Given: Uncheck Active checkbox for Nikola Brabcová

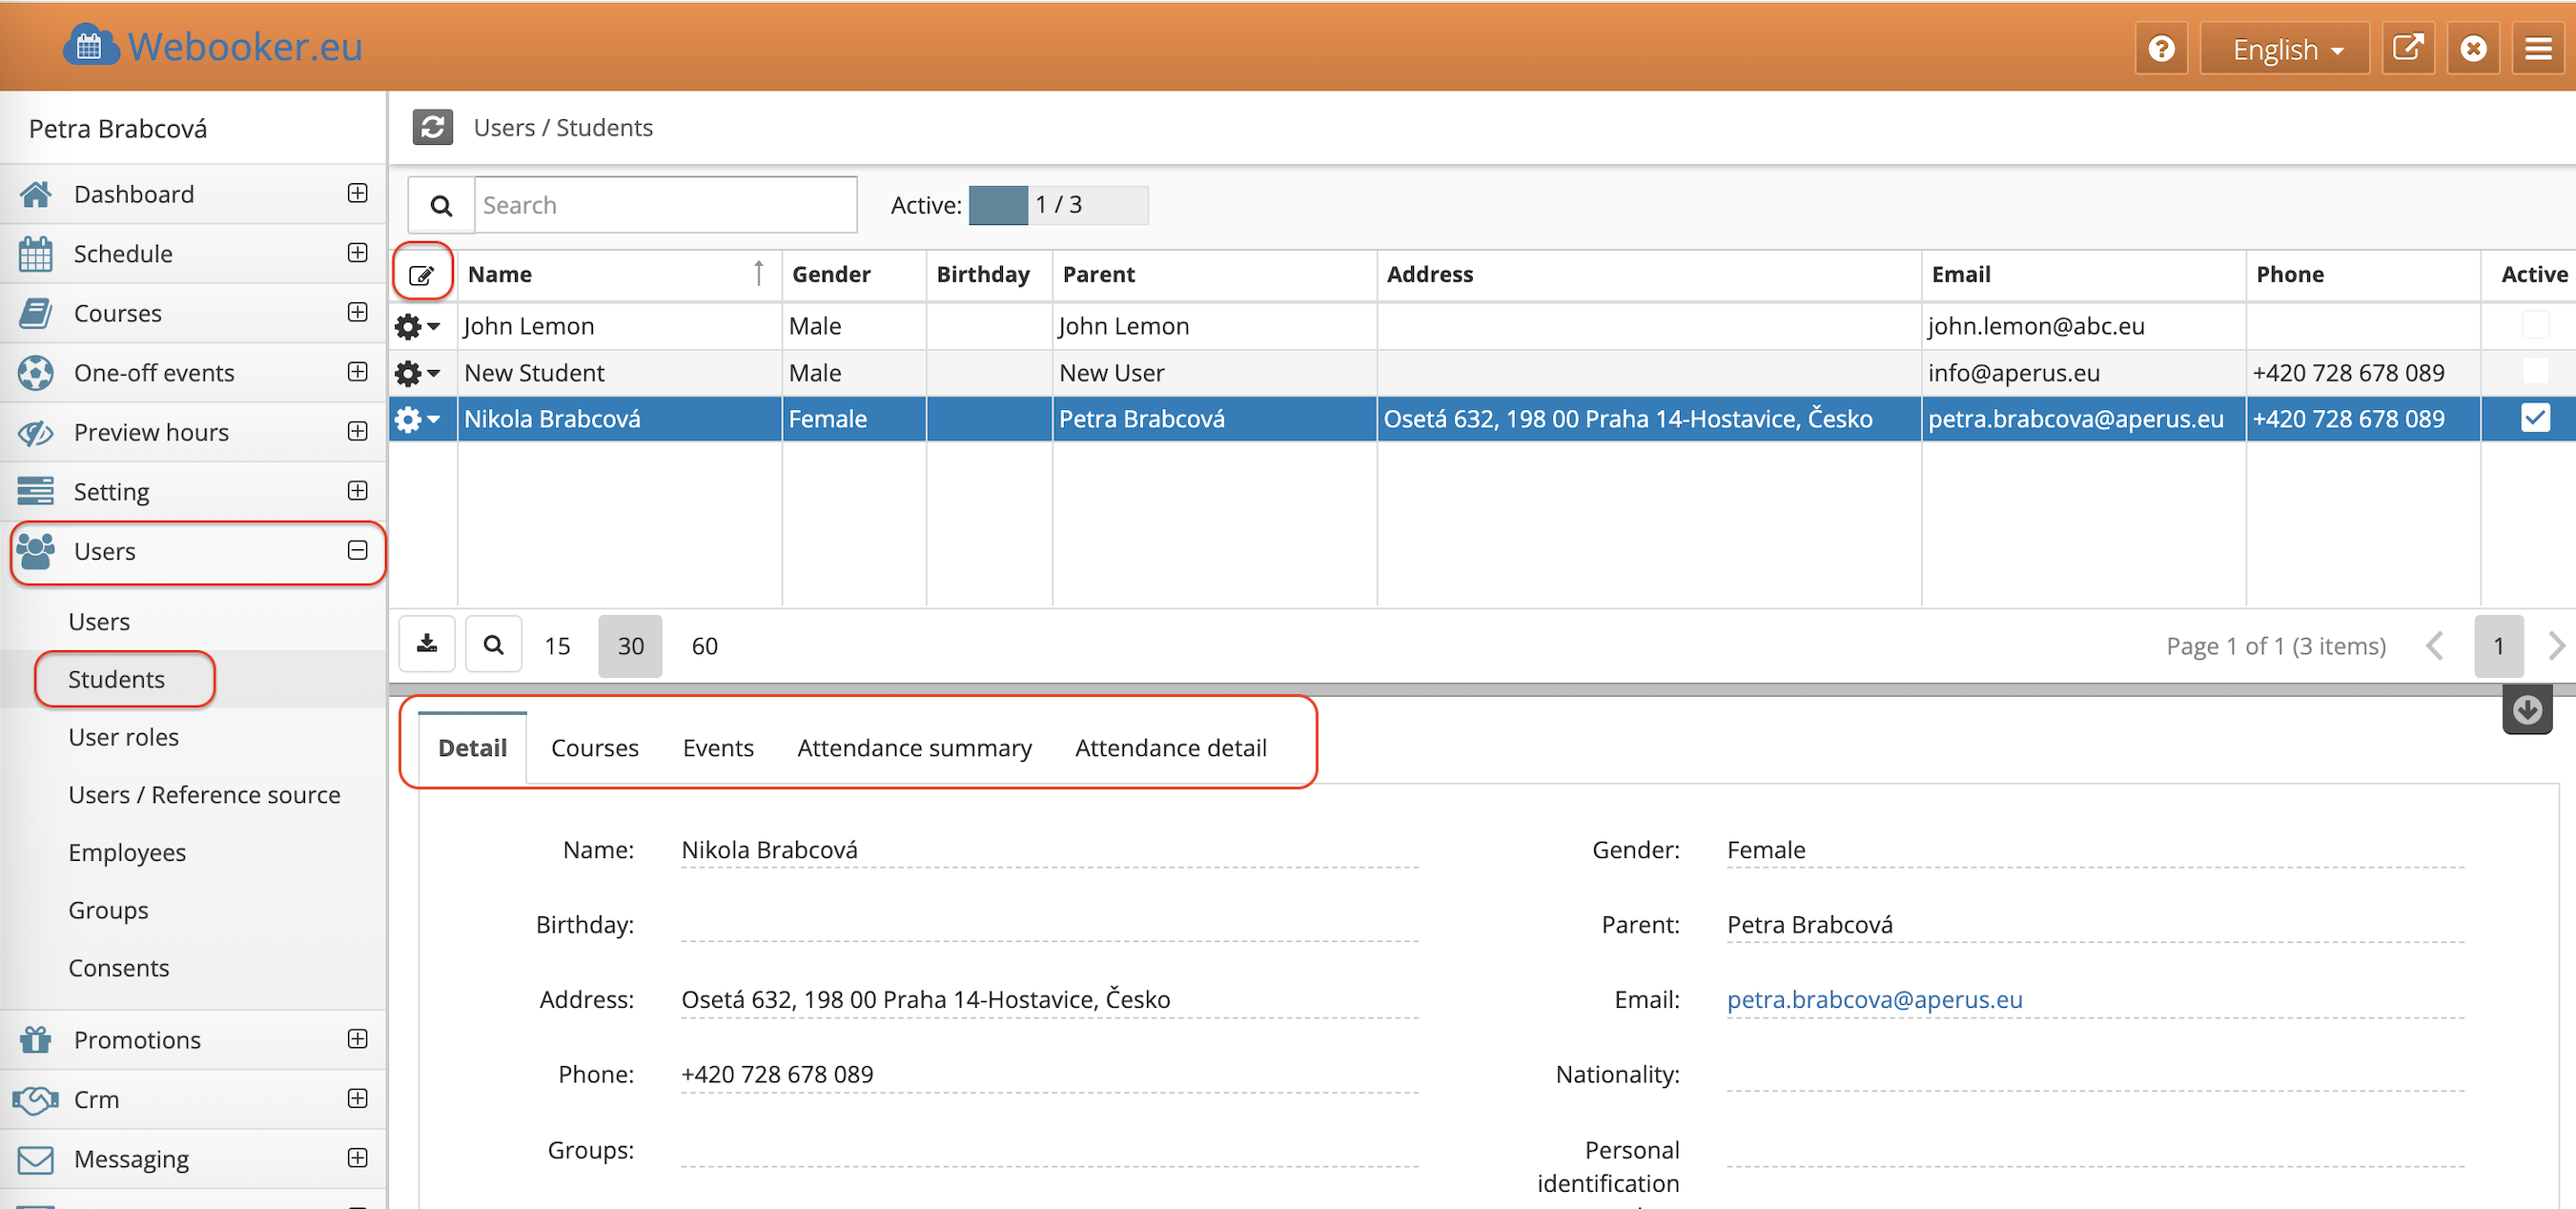Looking at the screenshot, I should tap(2534, 417).
